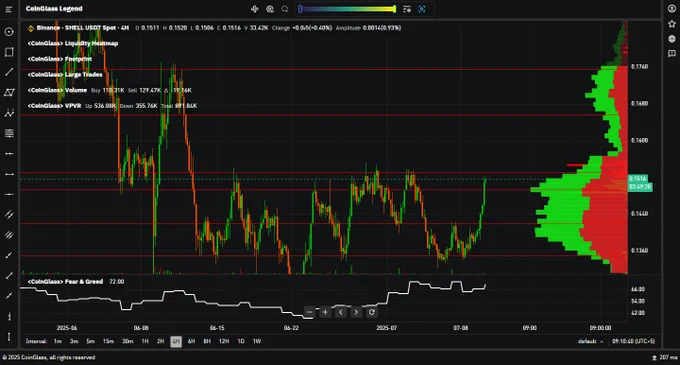This screenshot has height=365, width=680.
Task: Open the UTC-5 time zone selector
Action: click(633, 342)
